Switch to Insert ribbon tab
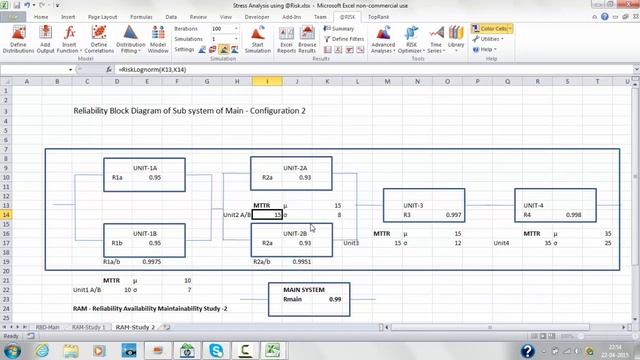640x360 pixels. click(x=68, y=17)
